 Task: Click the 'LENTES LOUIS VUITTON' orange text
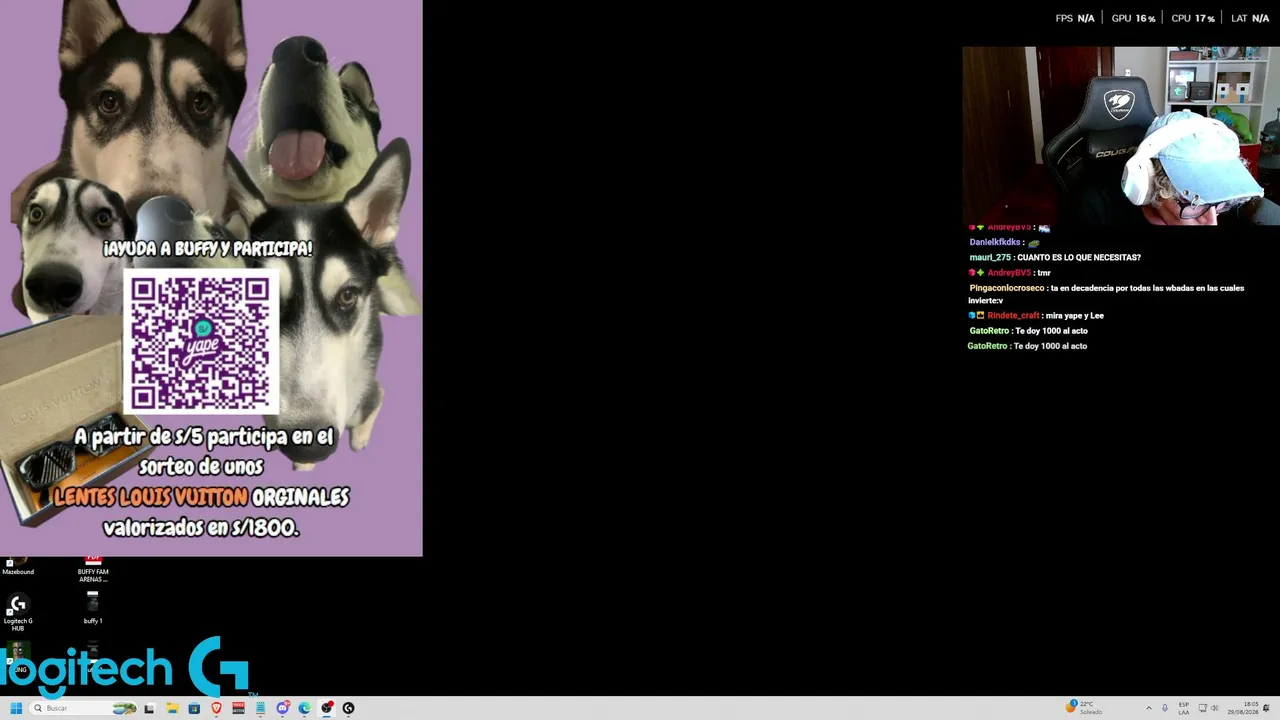(x=151, y=497)
